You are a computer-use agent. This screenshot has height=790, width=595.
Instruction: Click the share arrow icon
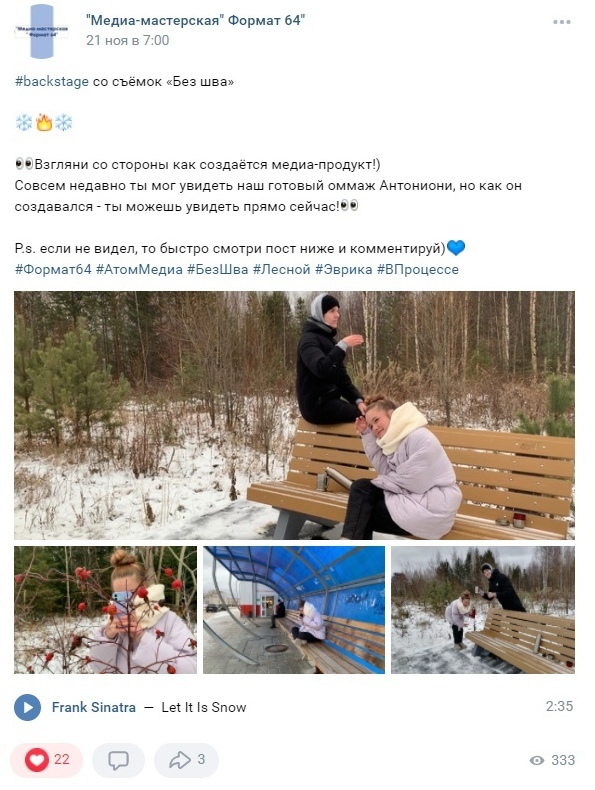179,760
